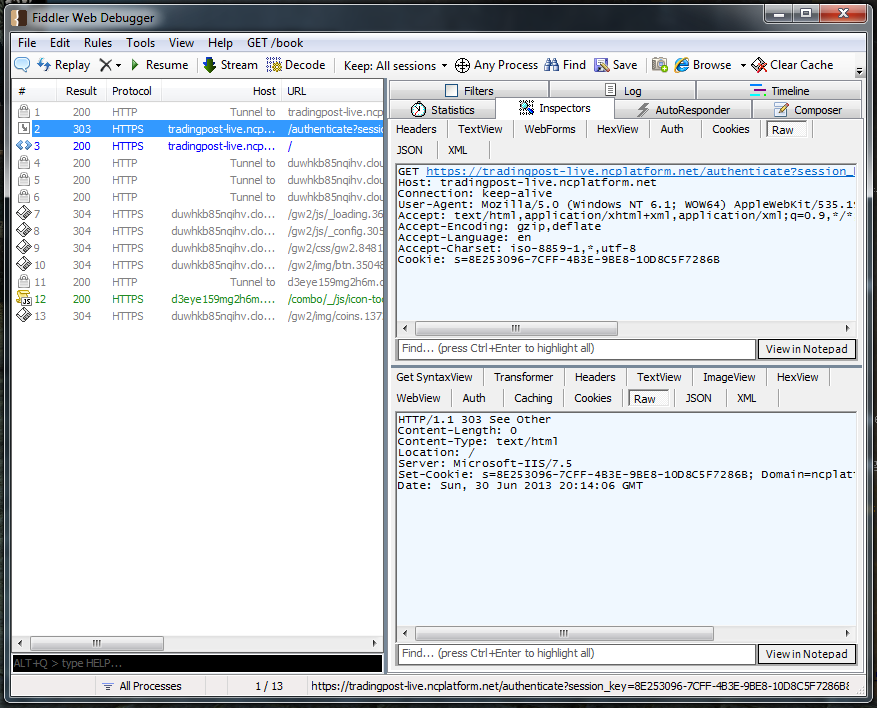Expand the toolbar overflow arrow
The height and width of the screenshot is (708, 877).
859,71
